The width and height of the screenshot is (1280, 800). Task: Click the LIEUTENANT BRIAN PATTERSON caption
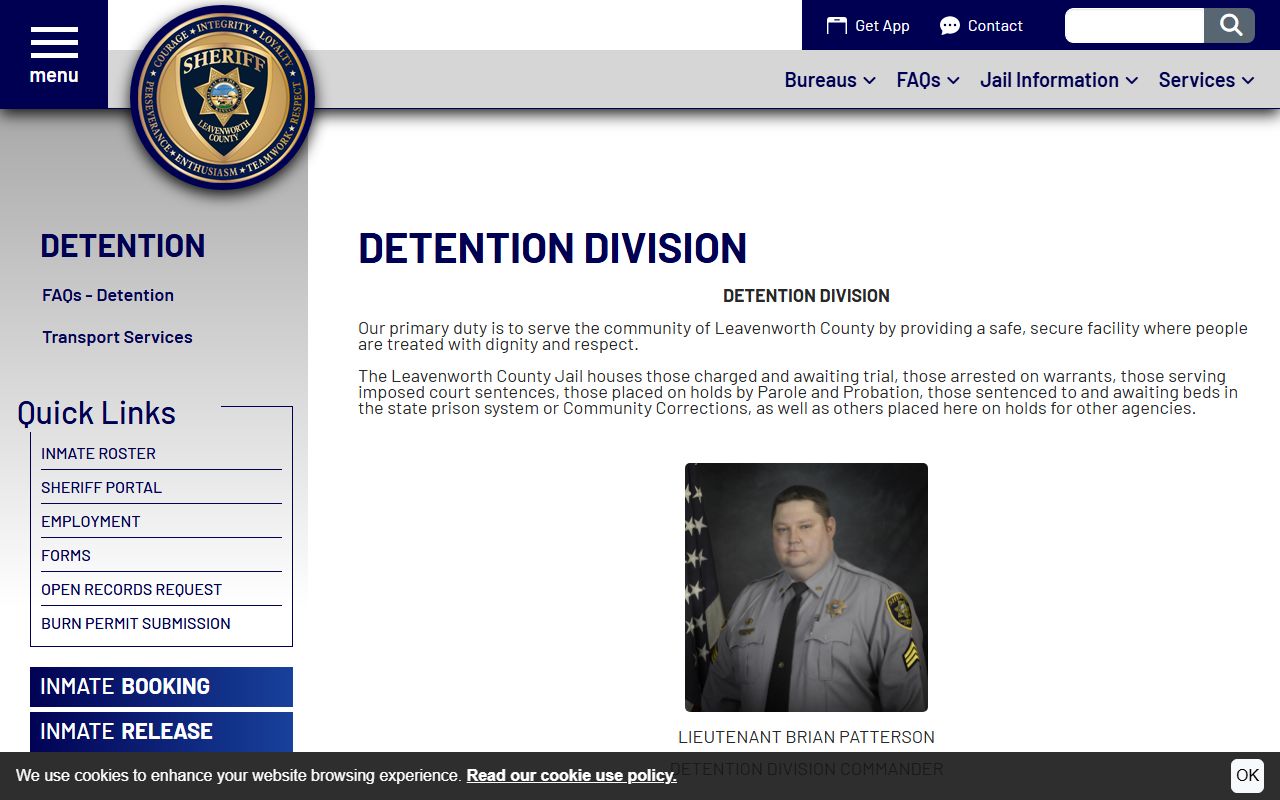[x=806, y=737]
